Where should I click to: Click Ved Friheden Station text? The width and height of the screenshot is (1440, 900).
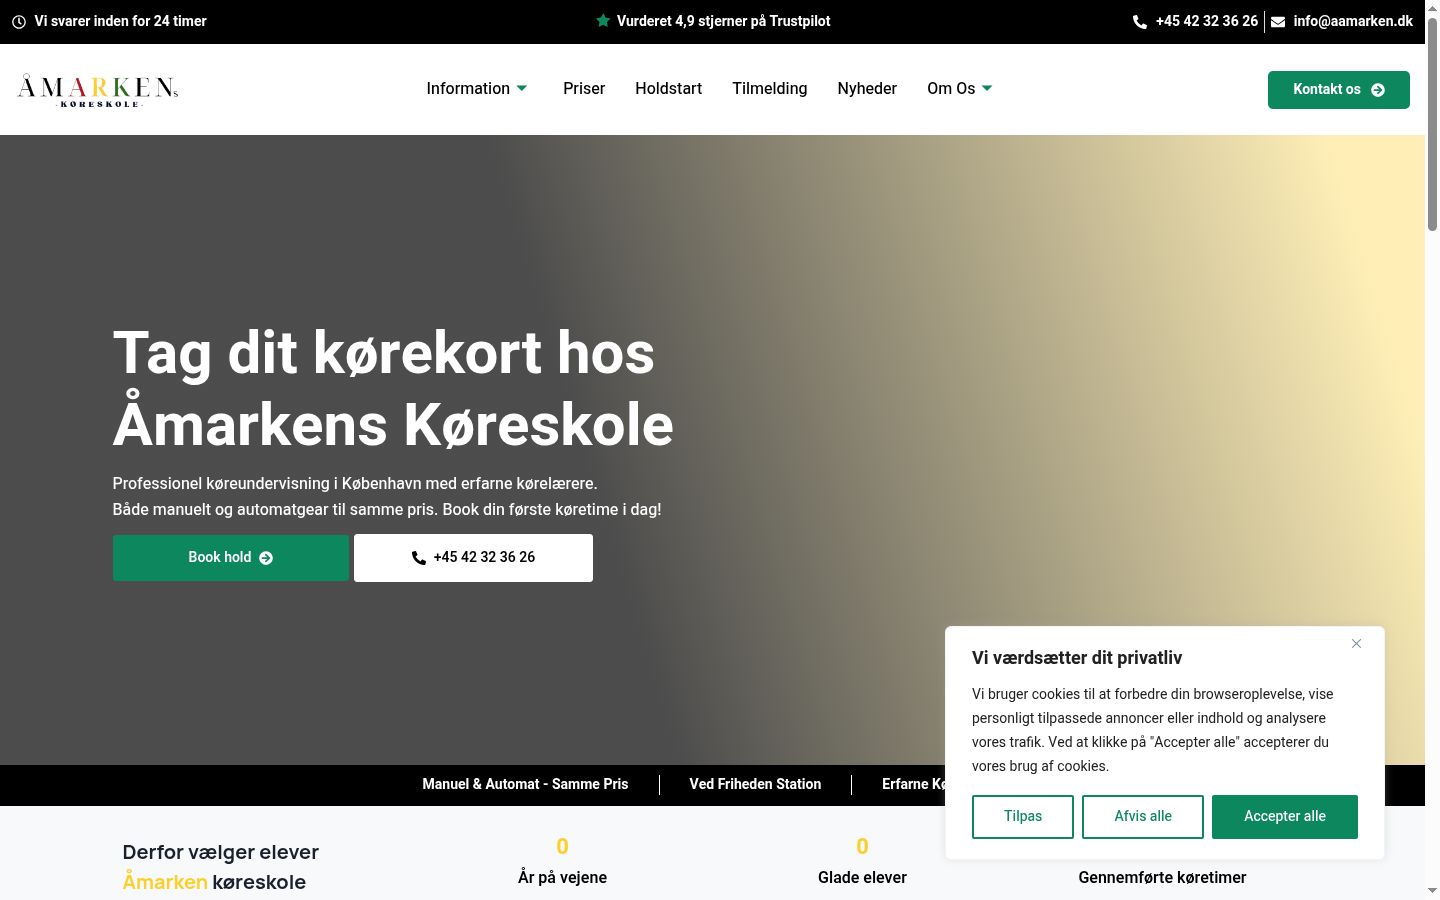[x=755, y=784]
